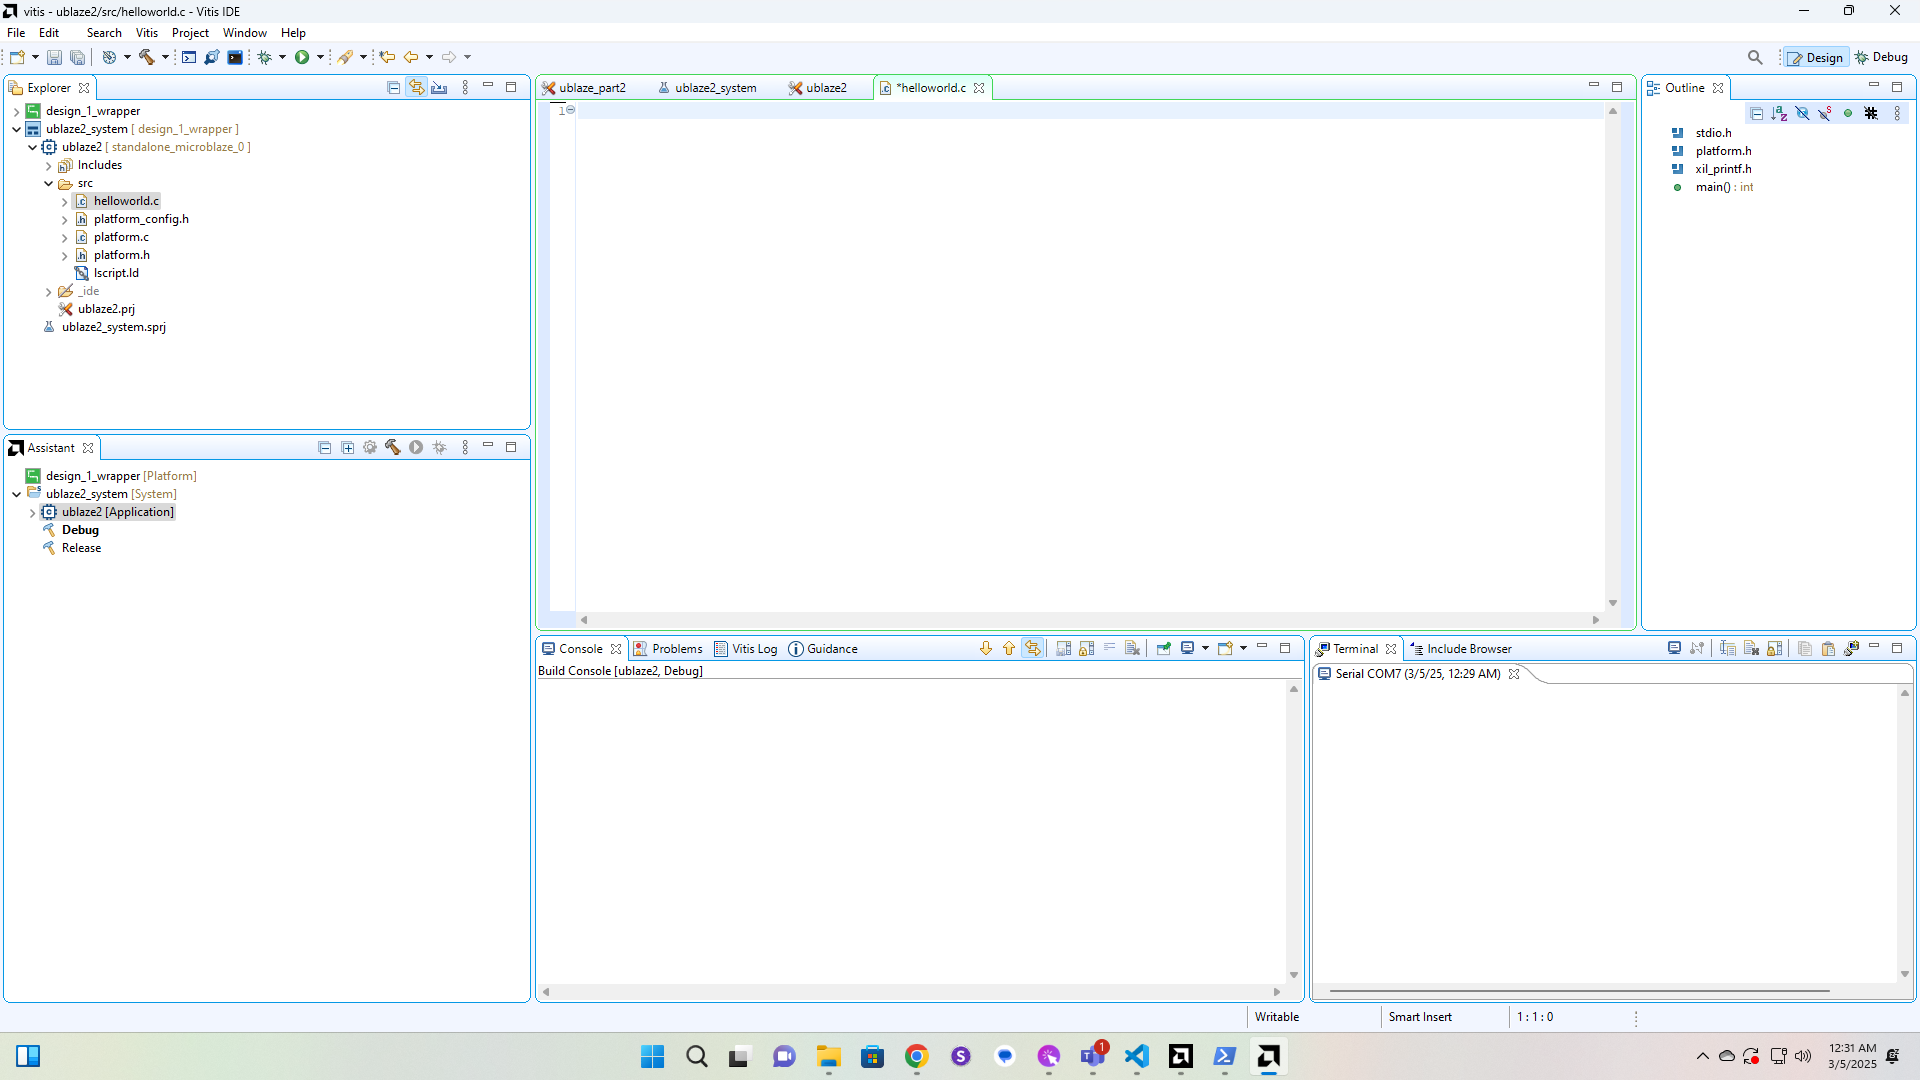Switch to the Debug perspective

pyautogui.click(x=1881, y=57)
